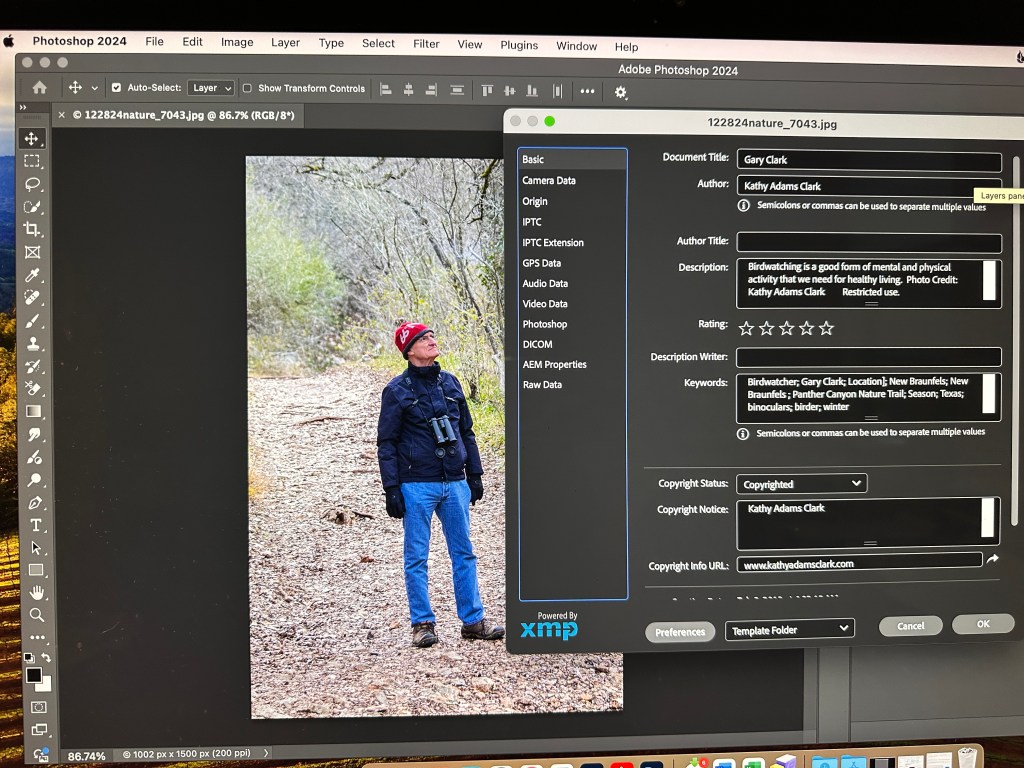Image resolution: width=1024 pixels, height=768 pixels.
Task: Select the Zoom magnifier tool
Action: click(37, 614)
